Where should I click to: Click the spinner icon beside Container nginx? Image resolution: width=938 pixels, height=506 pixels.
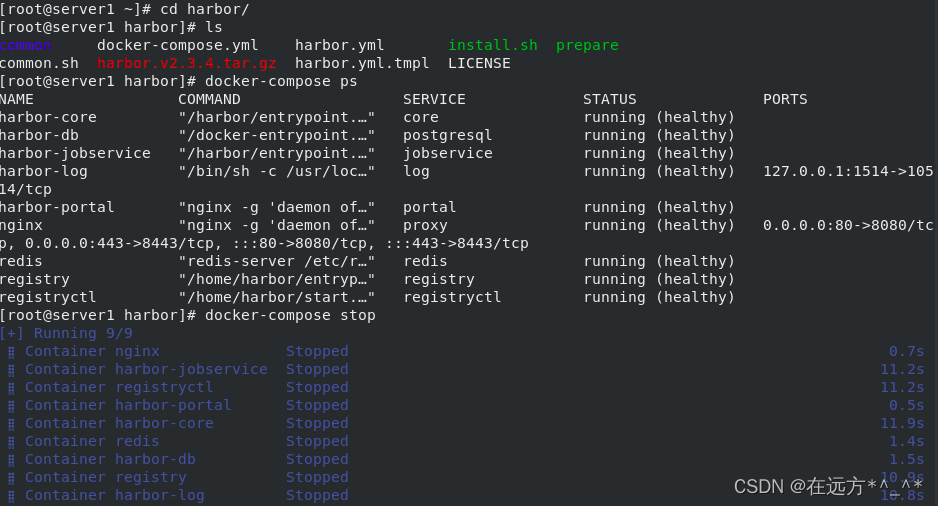tap(11, 352)
